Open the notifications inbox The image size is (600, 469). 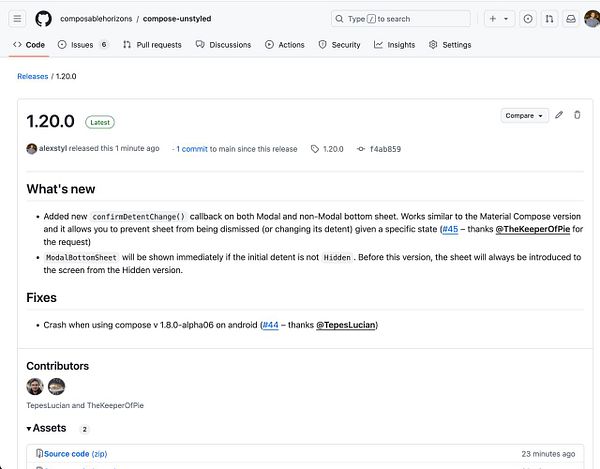pyautogui.click(x=570, y=19)
